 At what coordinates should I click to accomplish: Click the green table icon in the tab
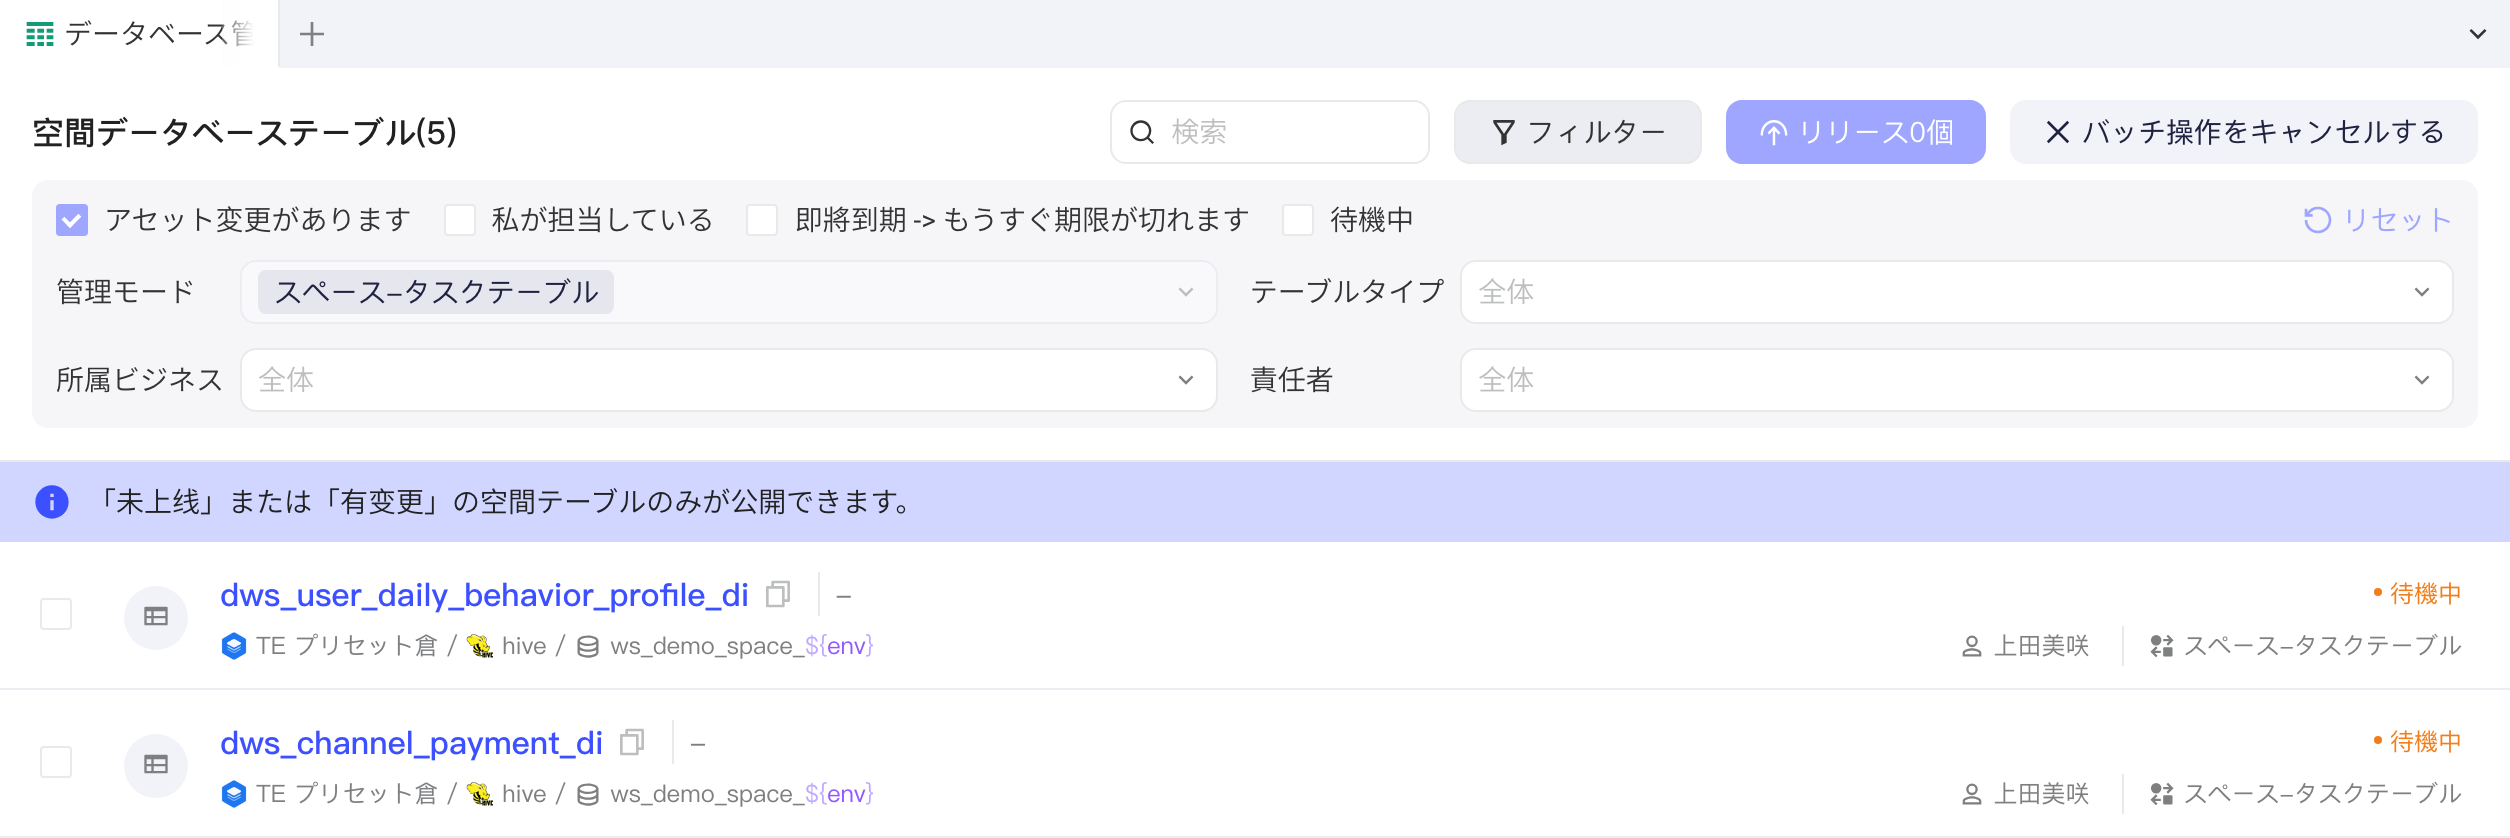point(40,34)
